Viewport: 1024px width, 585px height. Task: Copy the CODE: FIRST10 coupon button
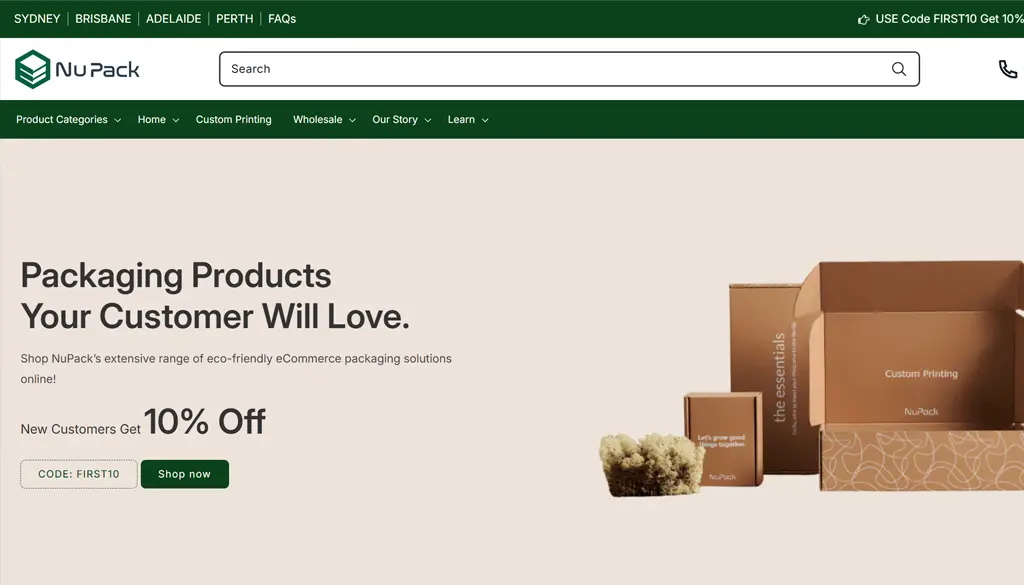tap(79, 474)
